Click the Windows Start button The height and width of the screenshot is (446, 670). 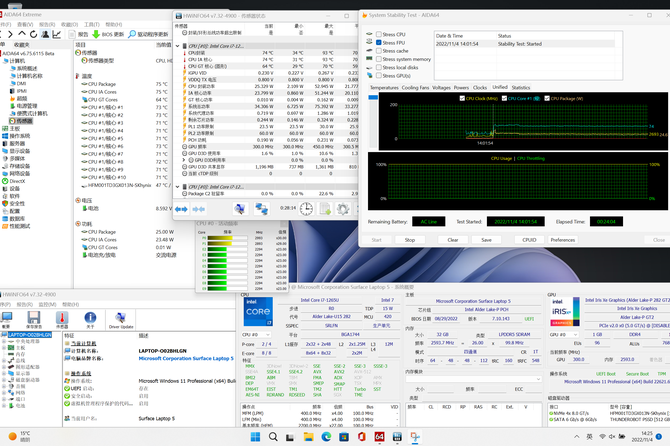(x=255, y=437)
